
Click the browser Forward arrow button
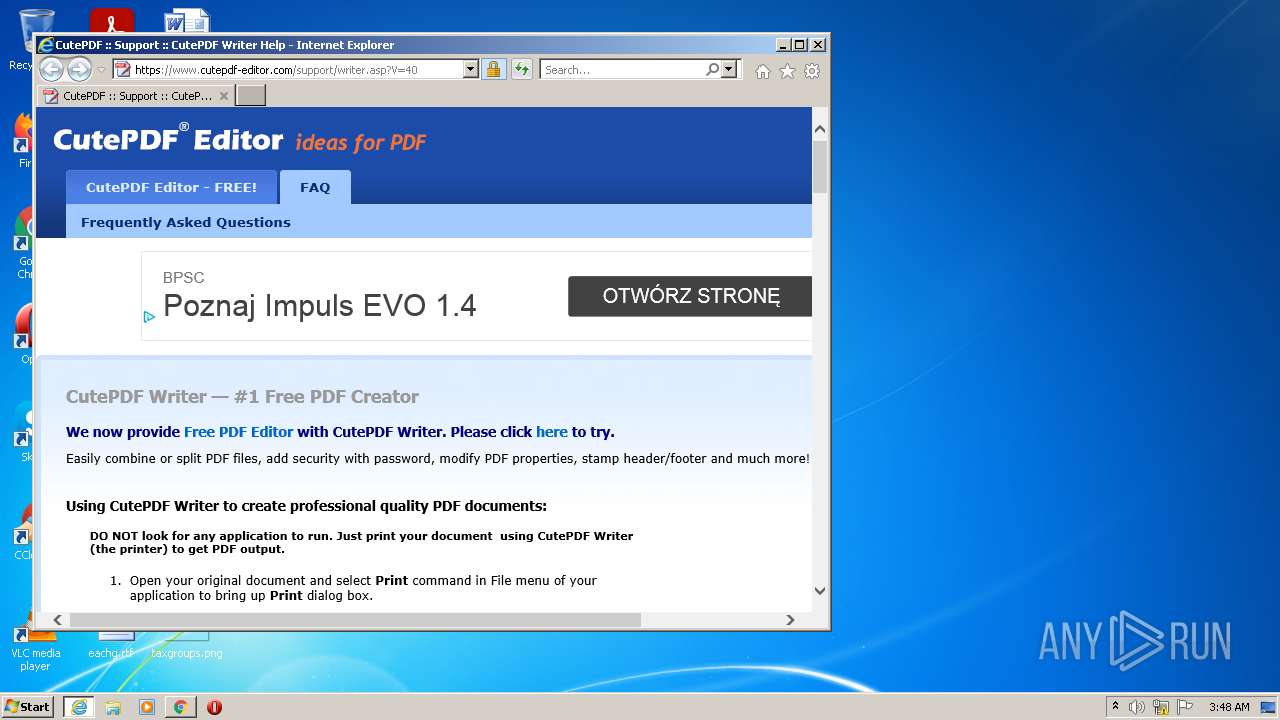coord(79,69)
